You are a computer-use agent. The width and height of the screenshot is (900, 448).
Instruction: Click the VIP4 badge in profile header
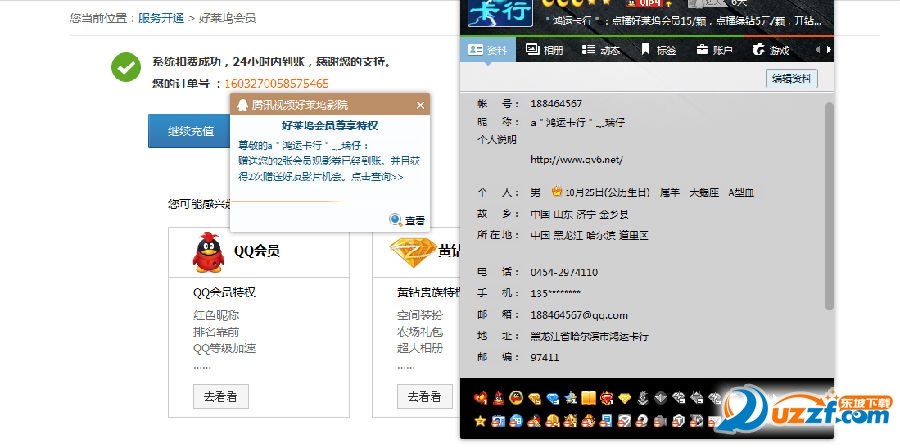click(647, 3)
